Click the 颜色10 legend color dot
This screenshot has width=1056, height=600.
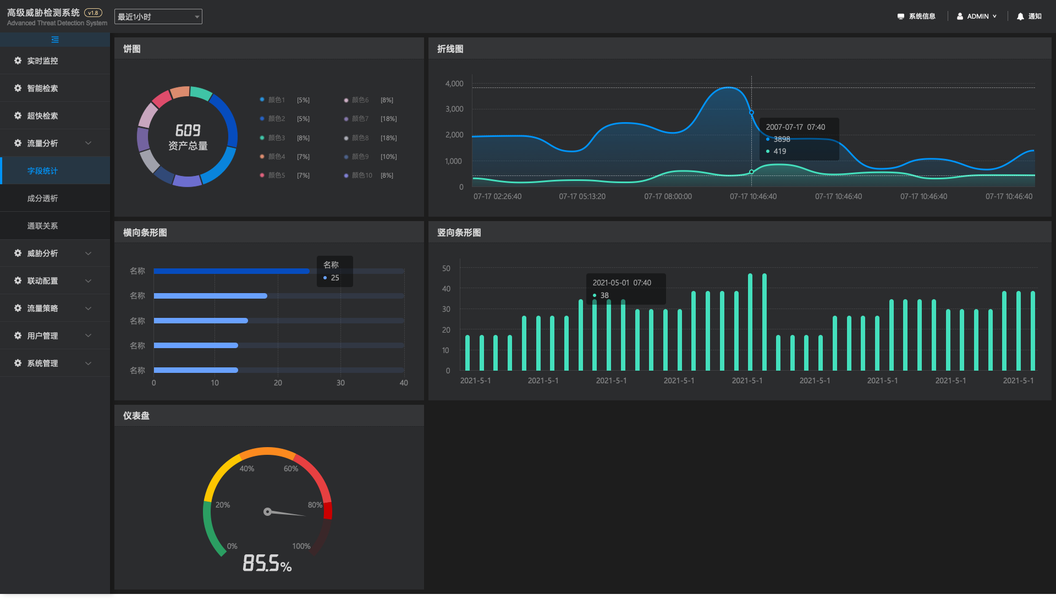(x=346, y=175)
